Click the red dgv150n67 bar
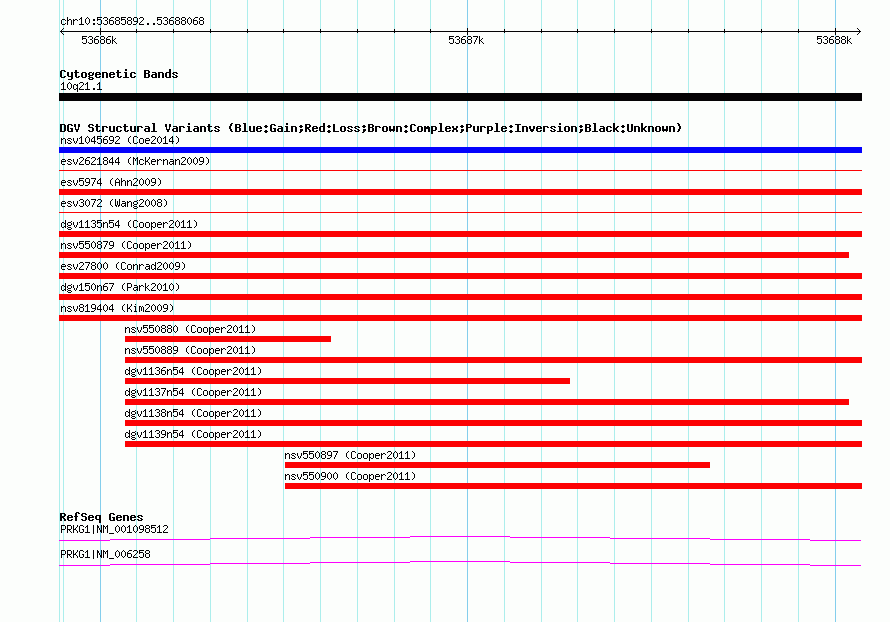The image size is (890, 622). pos(460,297)
